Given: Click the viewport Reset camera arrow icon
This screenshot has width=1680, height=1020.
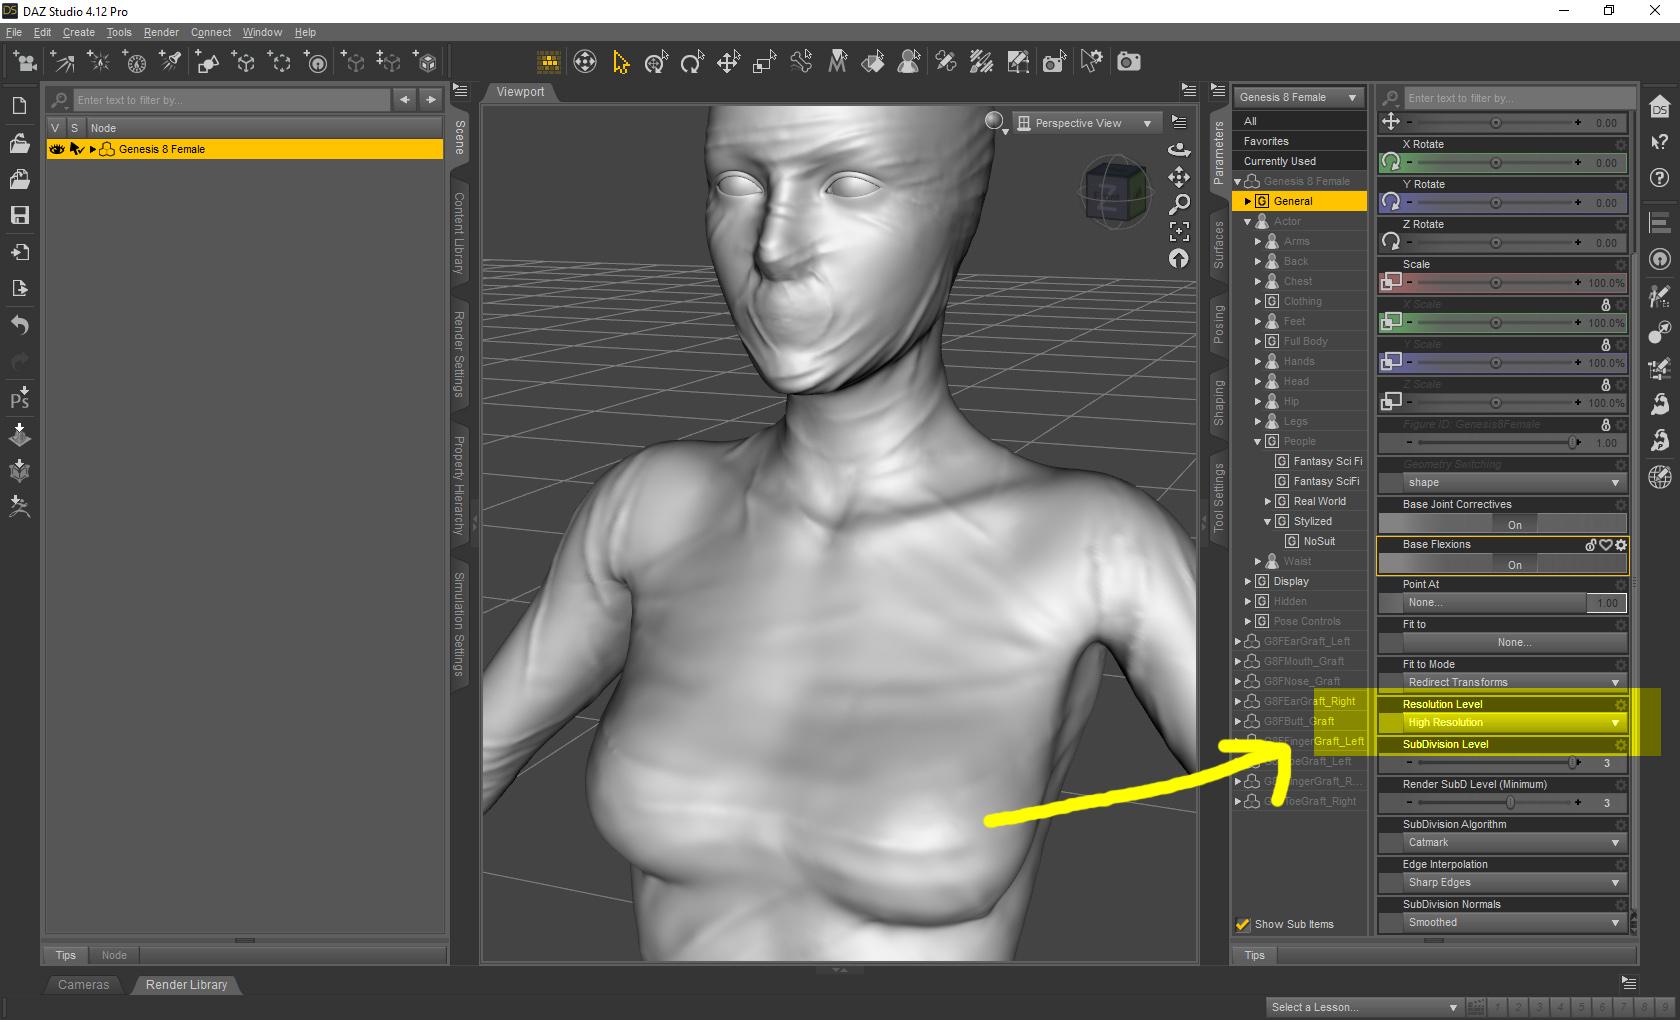Looking at the screenshot, I should click(1180, 259).
